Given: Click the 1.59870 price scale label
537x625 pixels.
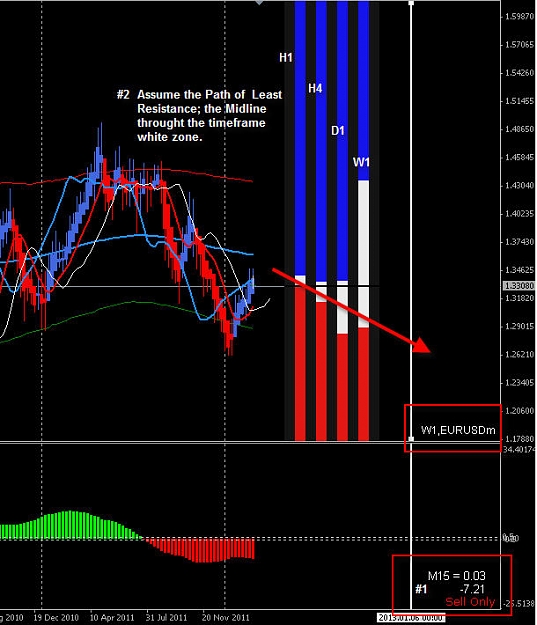Looking at the screenshot, I should [519, 16].
